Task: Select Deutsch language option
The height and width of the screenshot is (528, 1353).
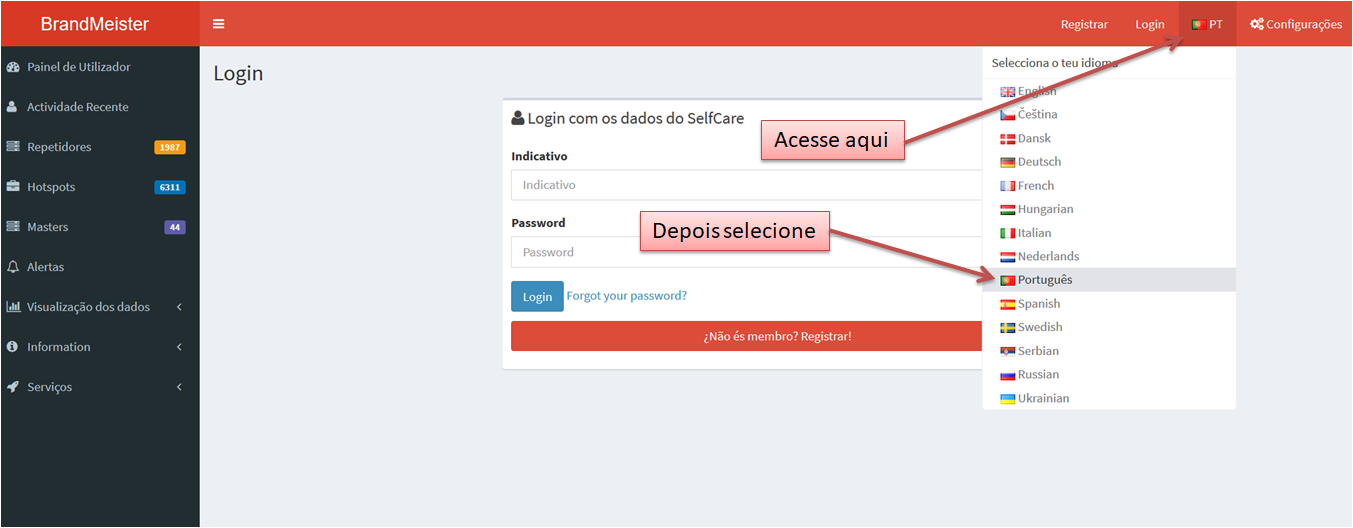Action: point(1109,162)
